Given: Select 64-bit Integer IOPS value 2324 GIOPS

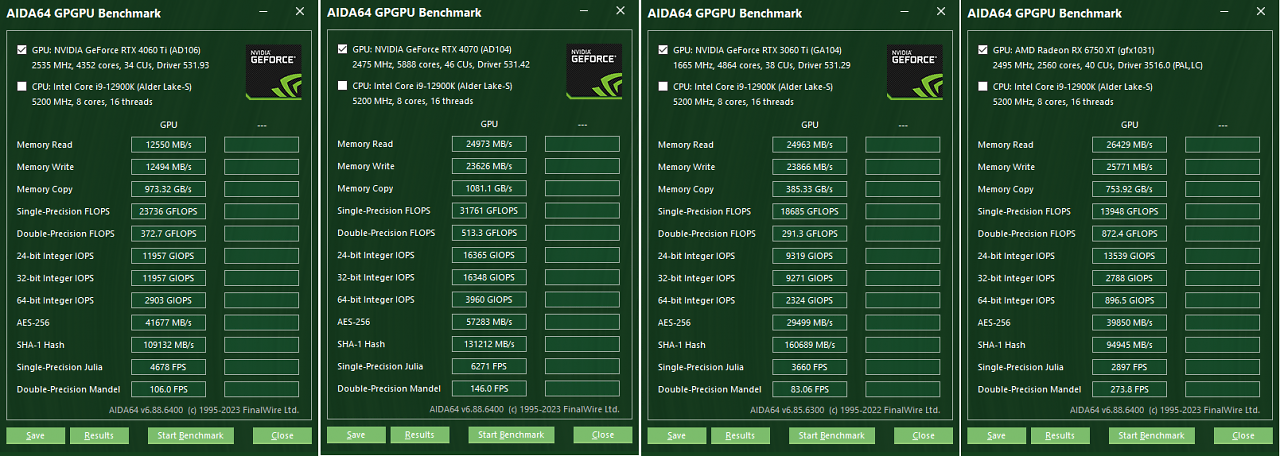Looking at the screenshot, I should tap(809, 300).
